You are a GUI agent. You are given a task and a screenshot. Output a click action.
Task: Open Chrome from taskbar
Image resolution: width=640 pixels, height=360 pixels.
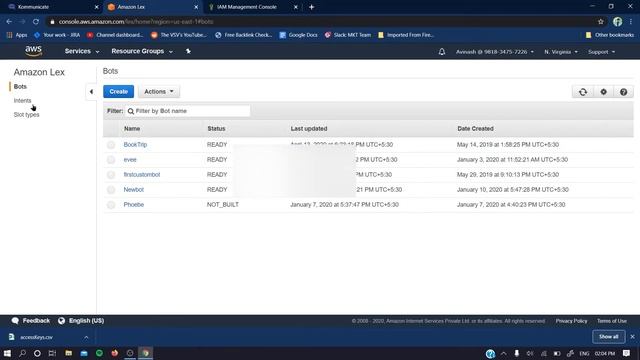[x=146, y=353]
